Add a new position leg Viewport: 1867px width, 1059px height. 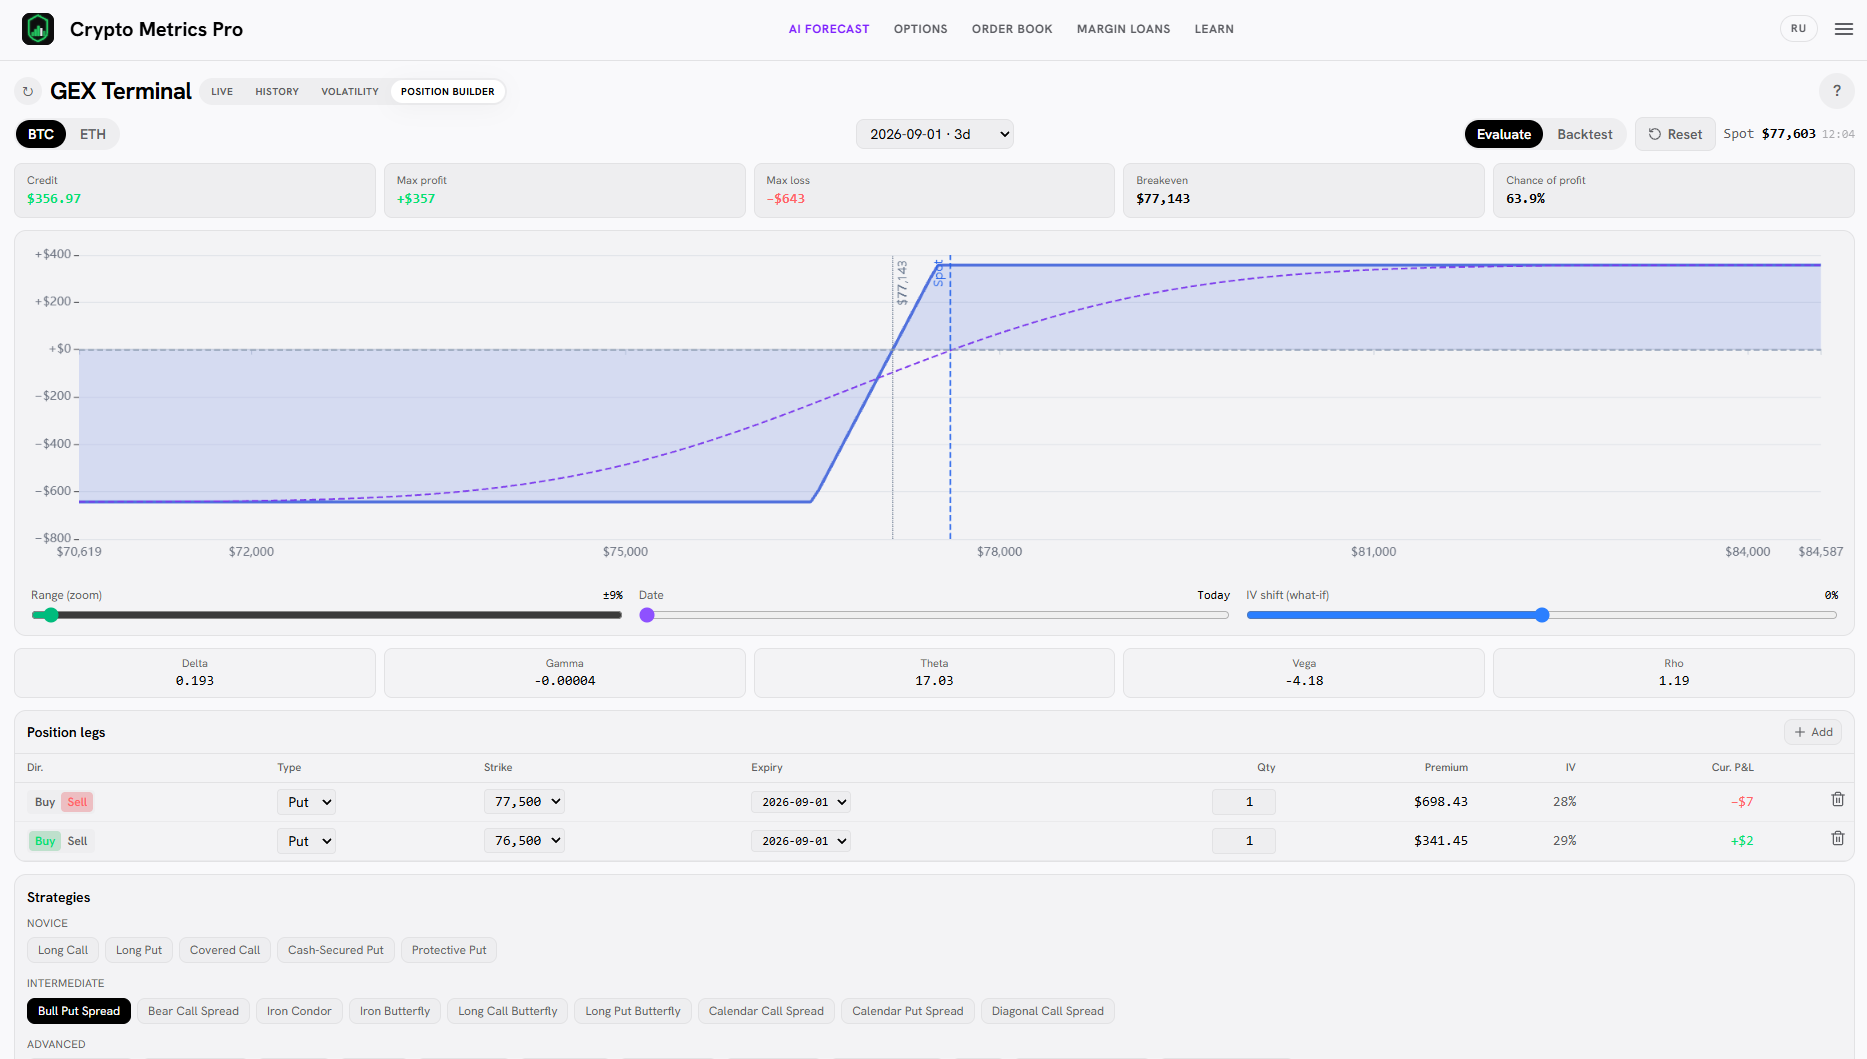(1813, 732)
